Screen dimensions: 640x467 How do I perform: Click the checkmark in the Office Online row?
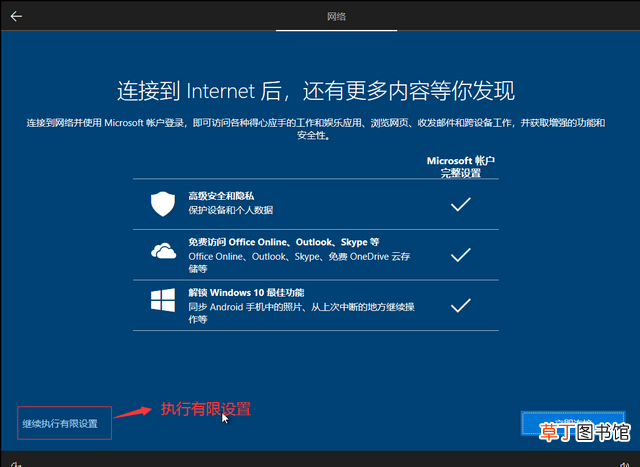click(460, 255)
